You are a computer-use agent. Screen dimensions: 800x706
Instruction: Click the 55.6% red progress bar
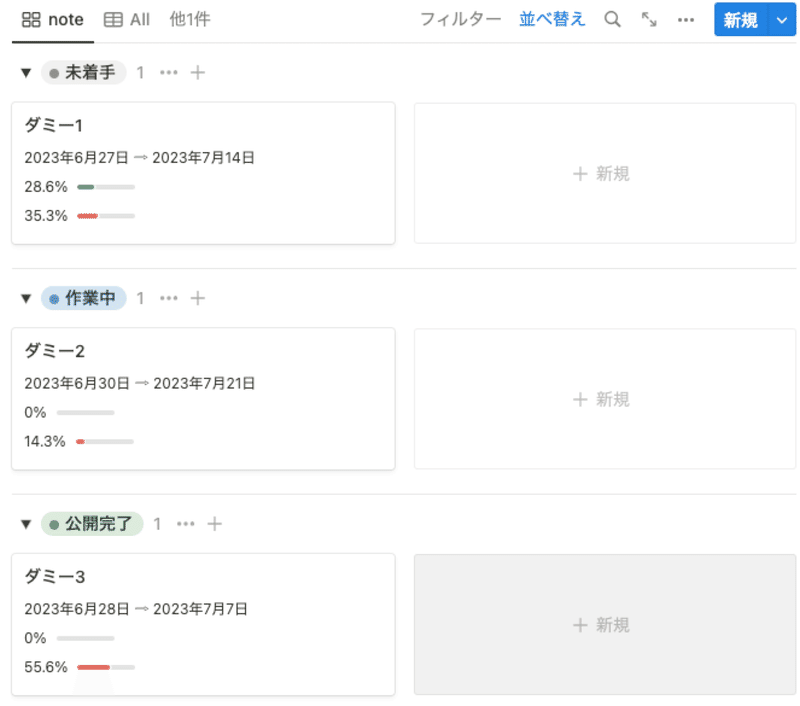tap(106, 667)
